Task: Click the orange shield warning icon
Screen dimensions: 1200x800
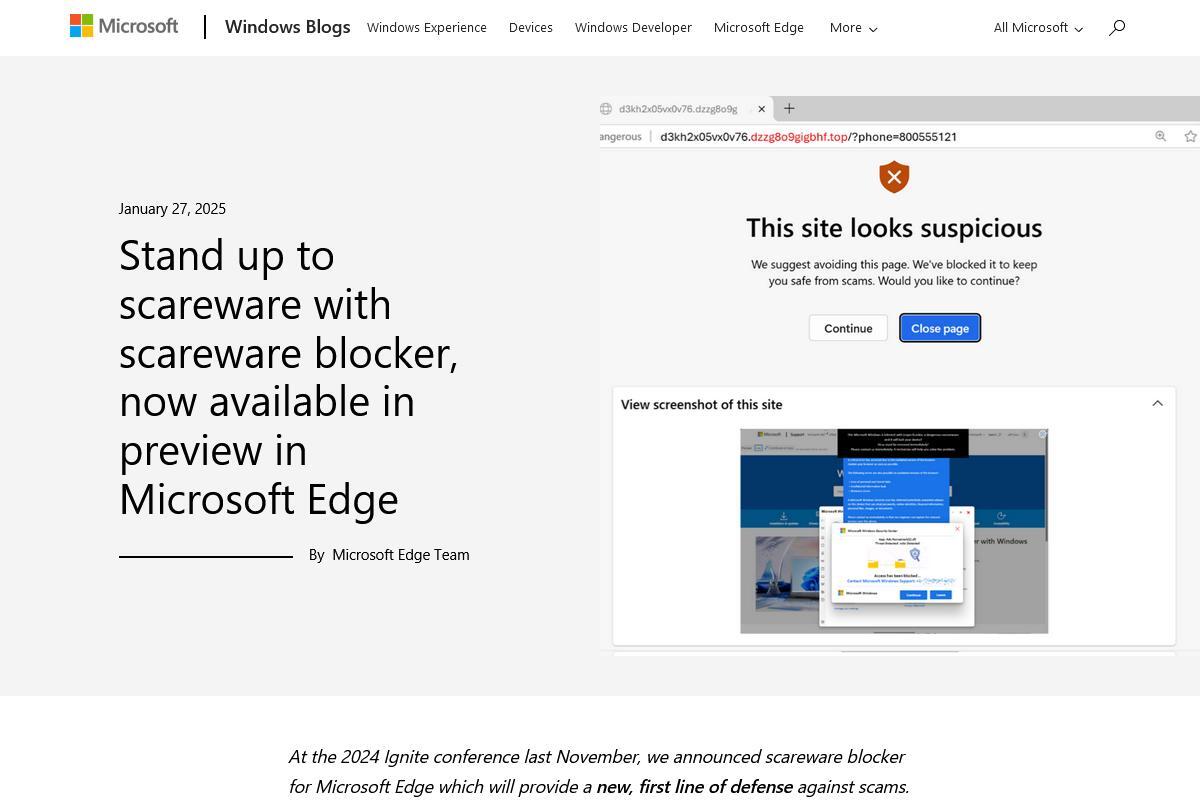Action: tap(894, 177)
